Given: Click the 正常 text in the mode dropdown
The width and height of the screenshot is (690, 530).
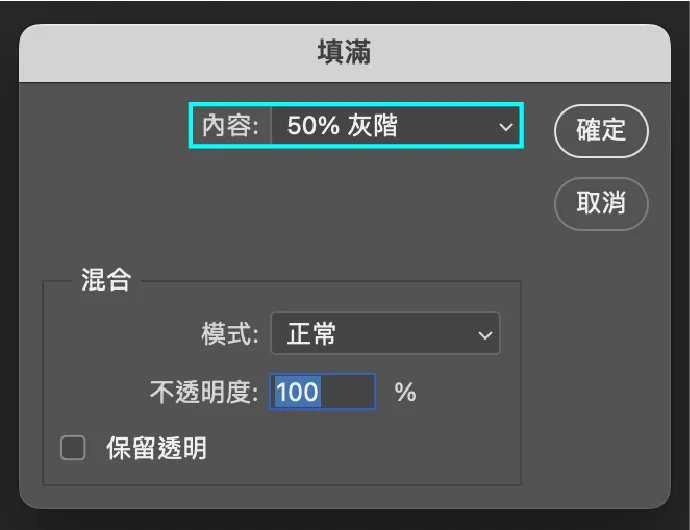Looking at the screenshot, I should pos(312,334).
